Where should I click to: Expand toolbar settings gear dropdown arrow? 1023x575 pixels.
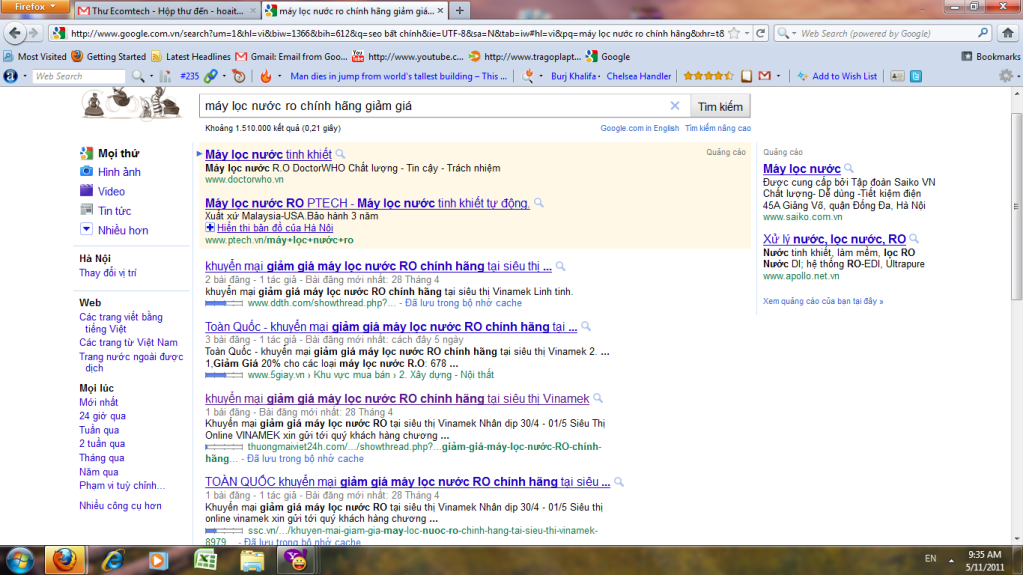1018,76
